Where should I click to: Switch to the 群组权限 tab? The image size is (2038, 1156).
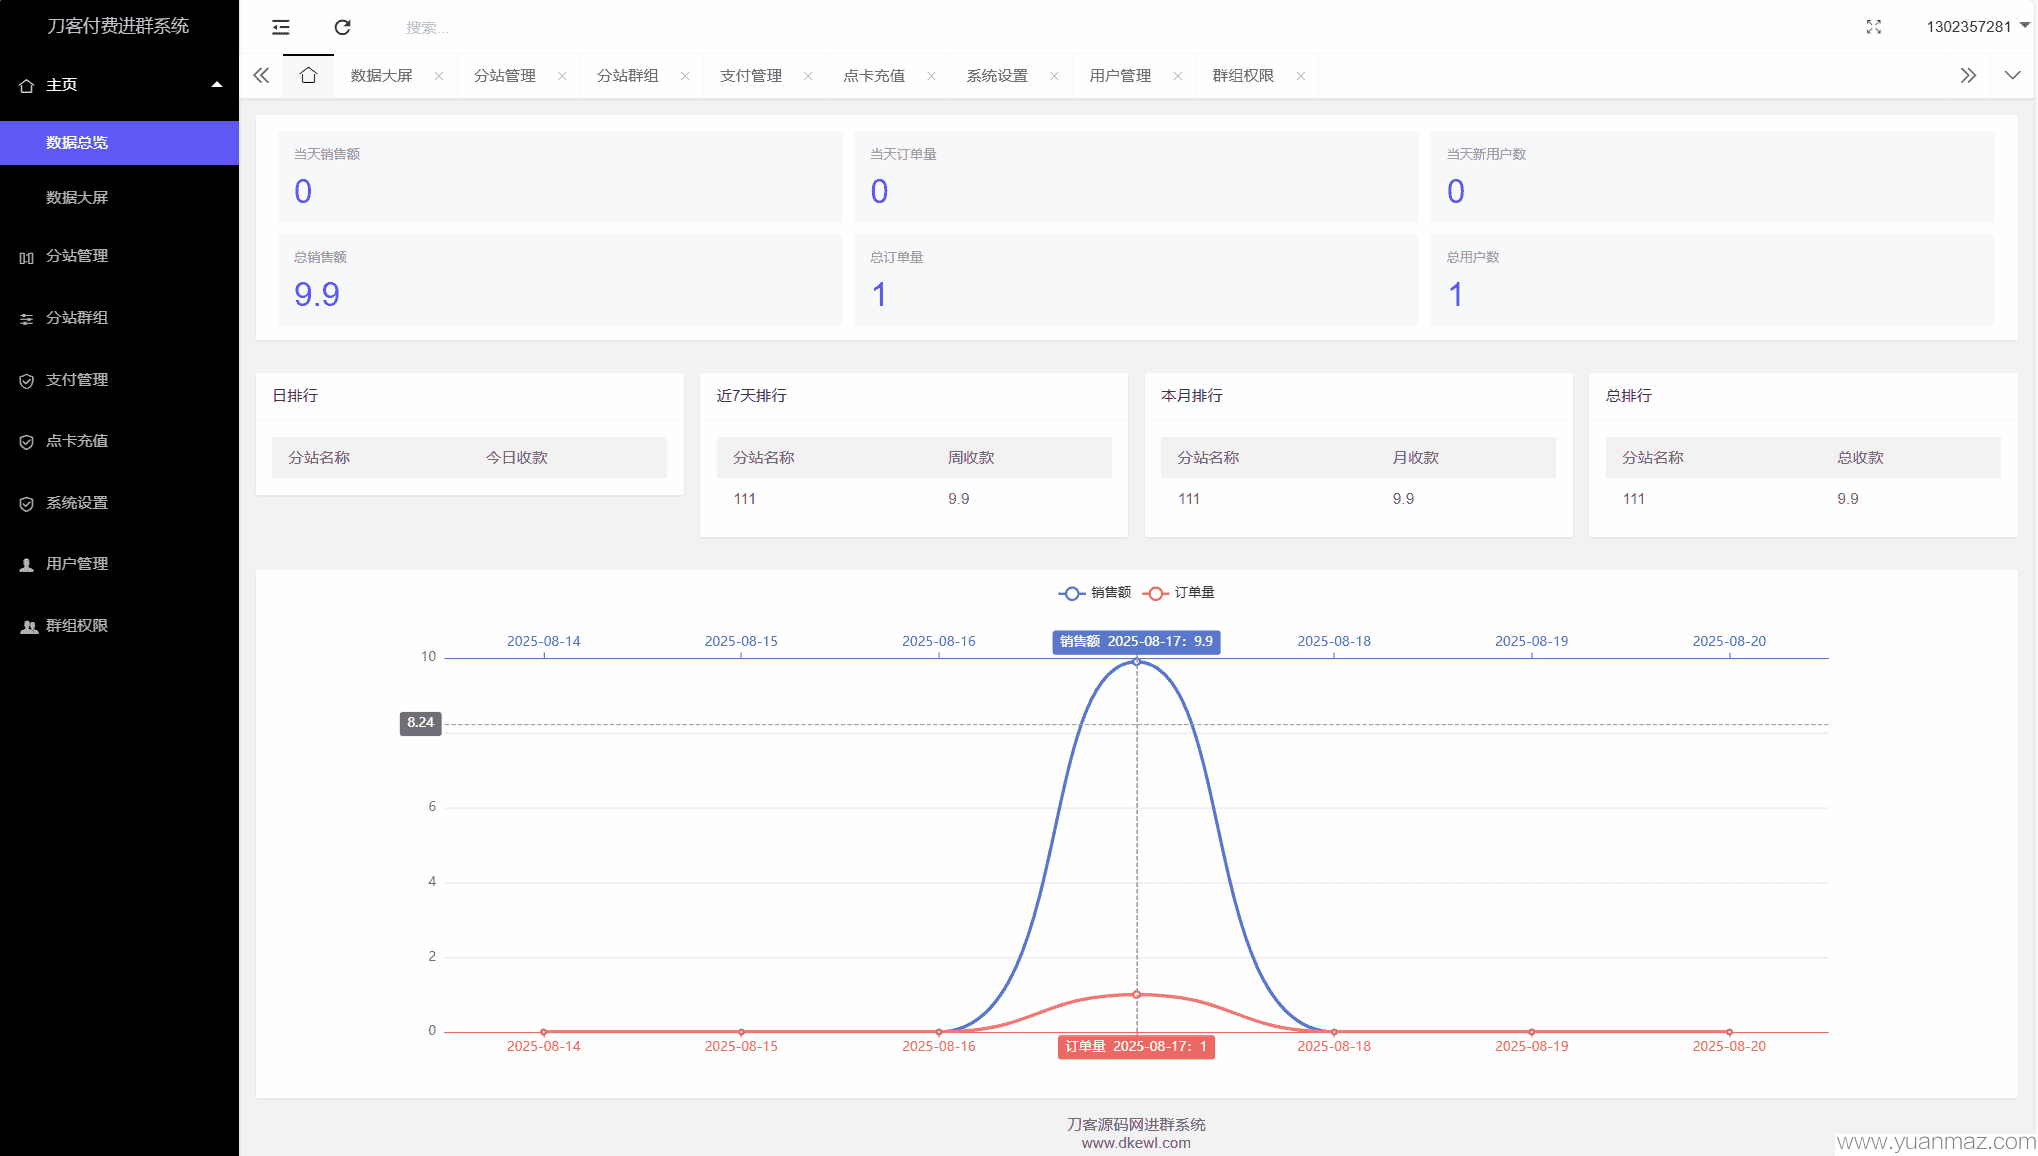tap(1242, 76)
